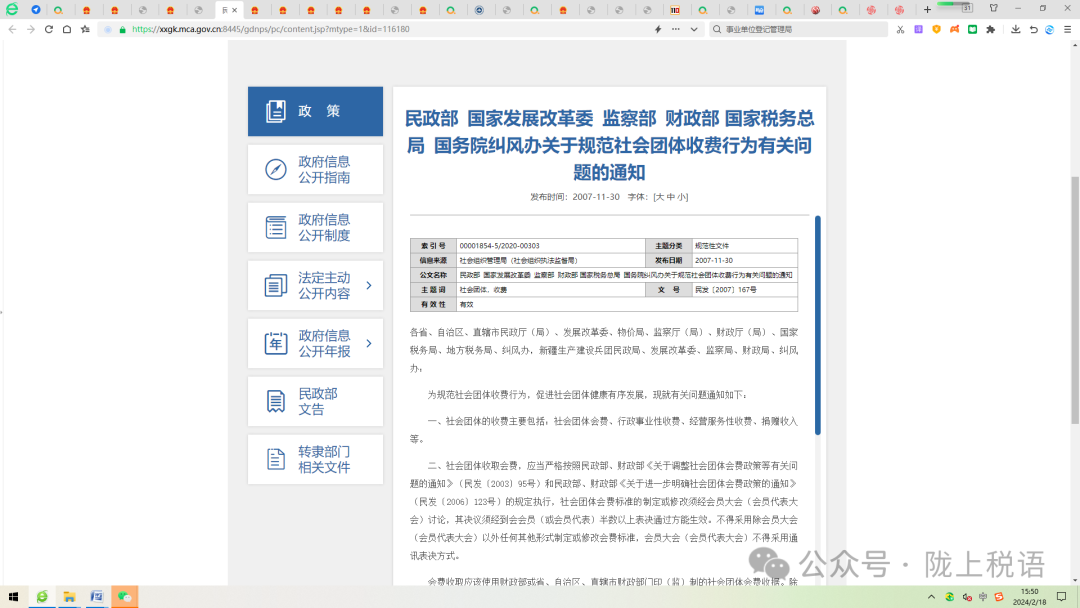This screenshot has width=1080, height=608.
Task: Click the green square extension icon
Action: coord(973,30)
